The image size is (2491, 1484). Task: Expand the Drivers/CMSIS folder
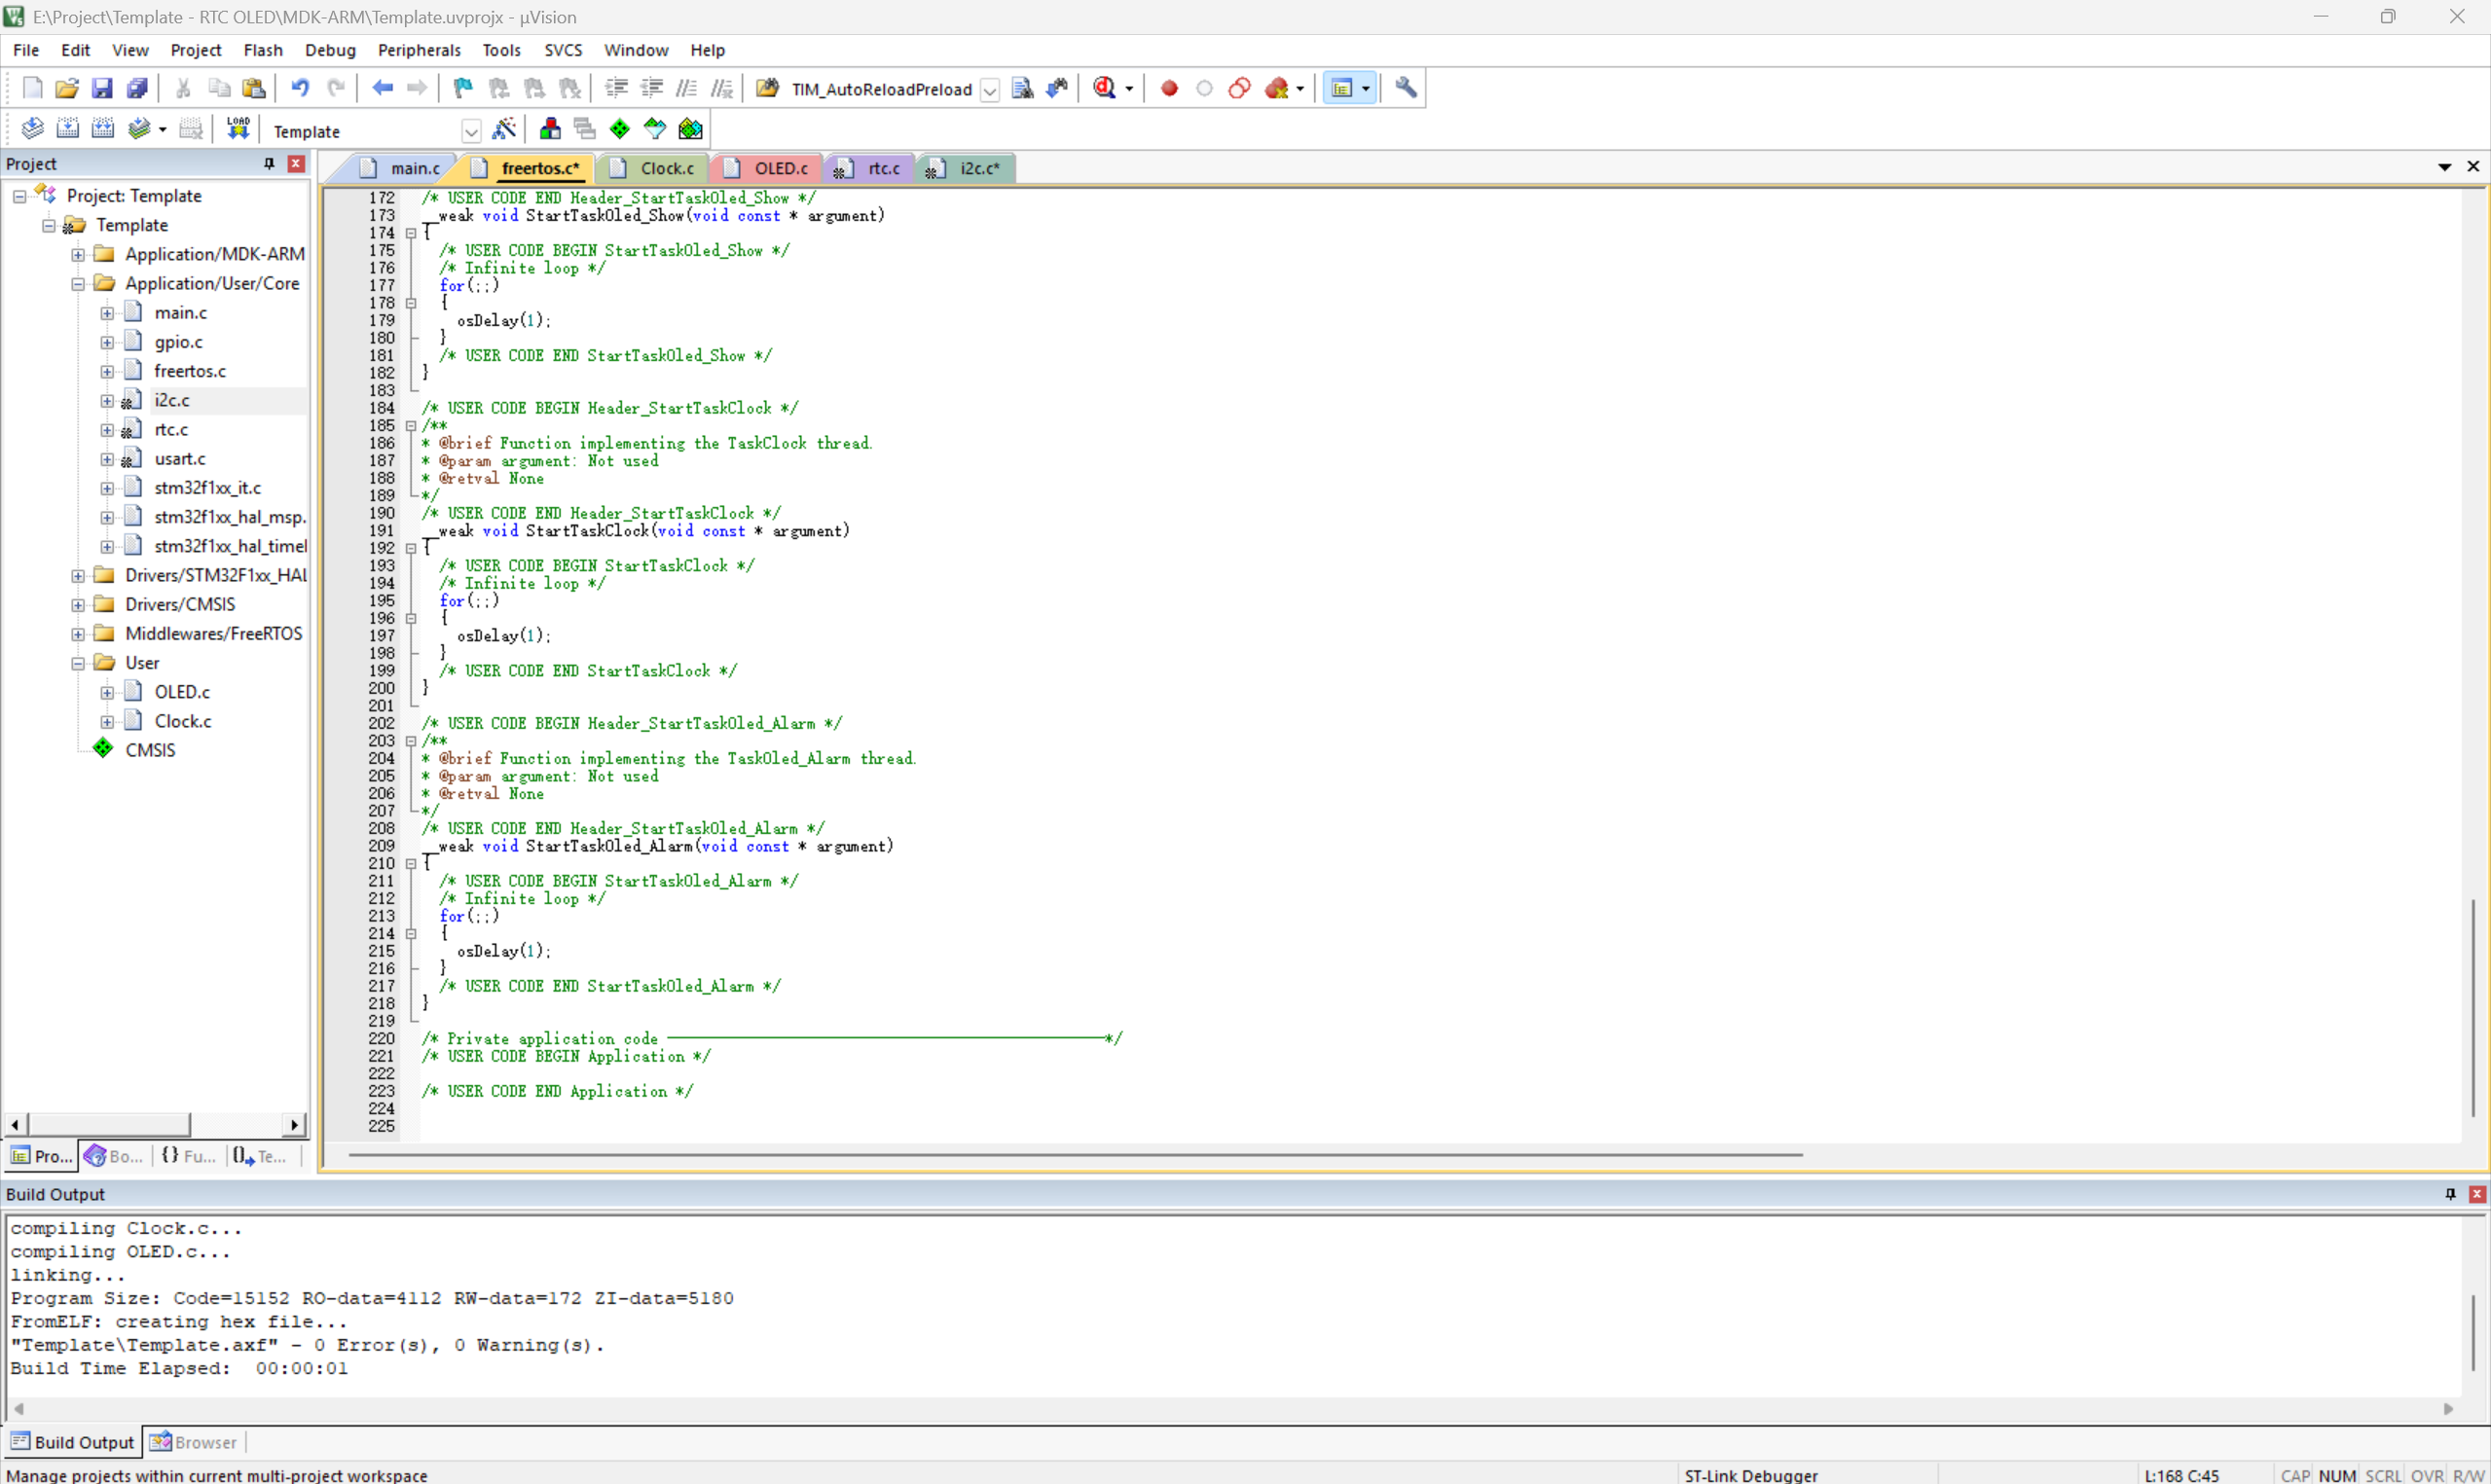[x=78, y=604]
